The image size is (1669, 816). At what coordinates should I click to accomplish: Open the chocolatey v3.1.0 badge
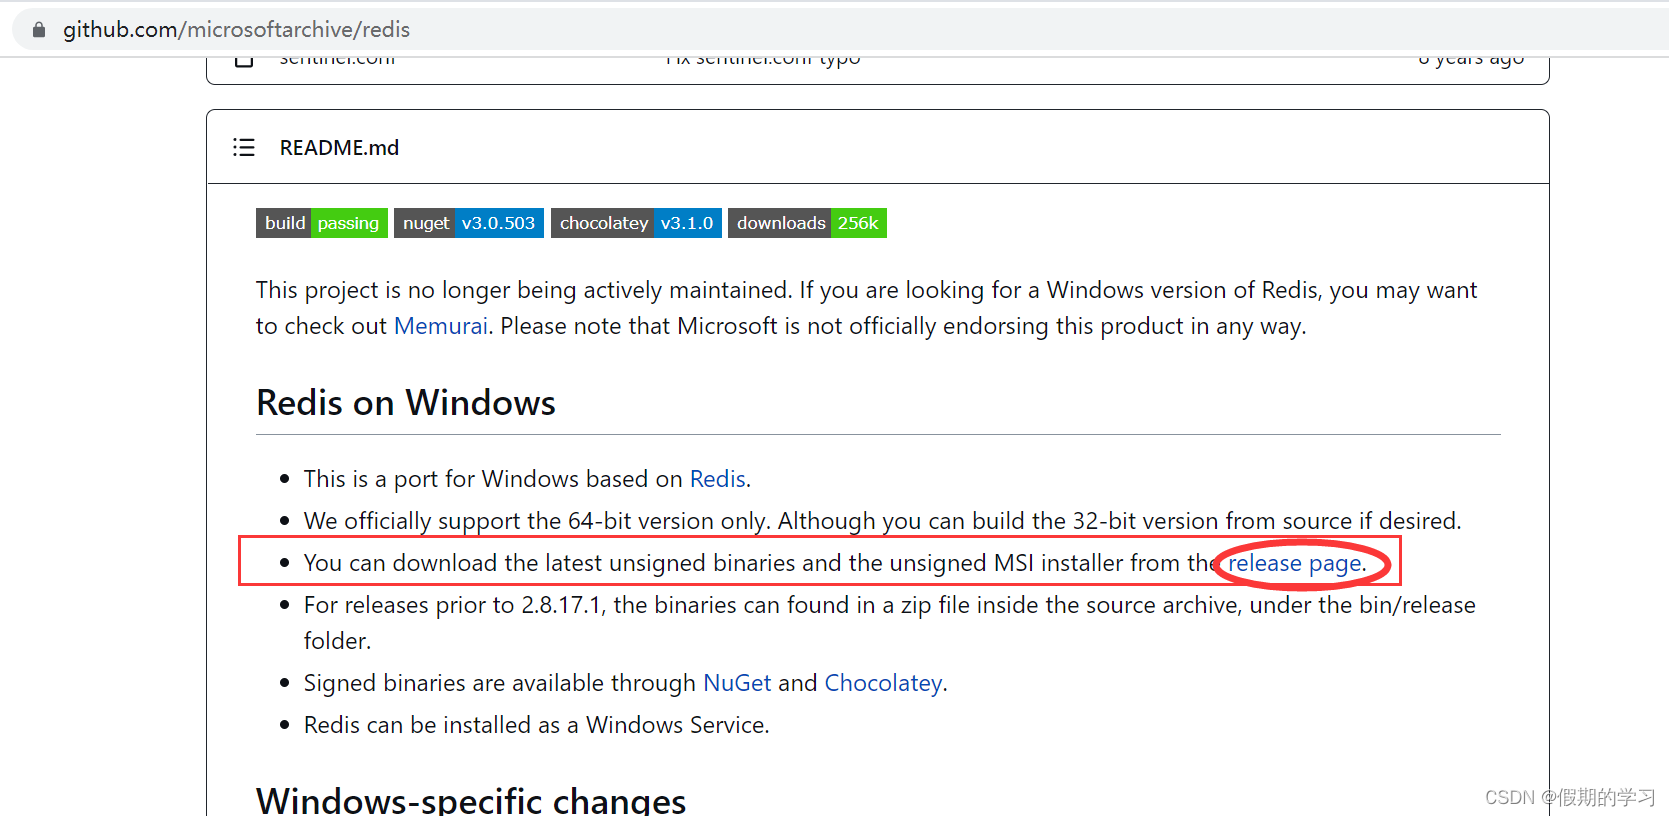[x=636, y=223]
